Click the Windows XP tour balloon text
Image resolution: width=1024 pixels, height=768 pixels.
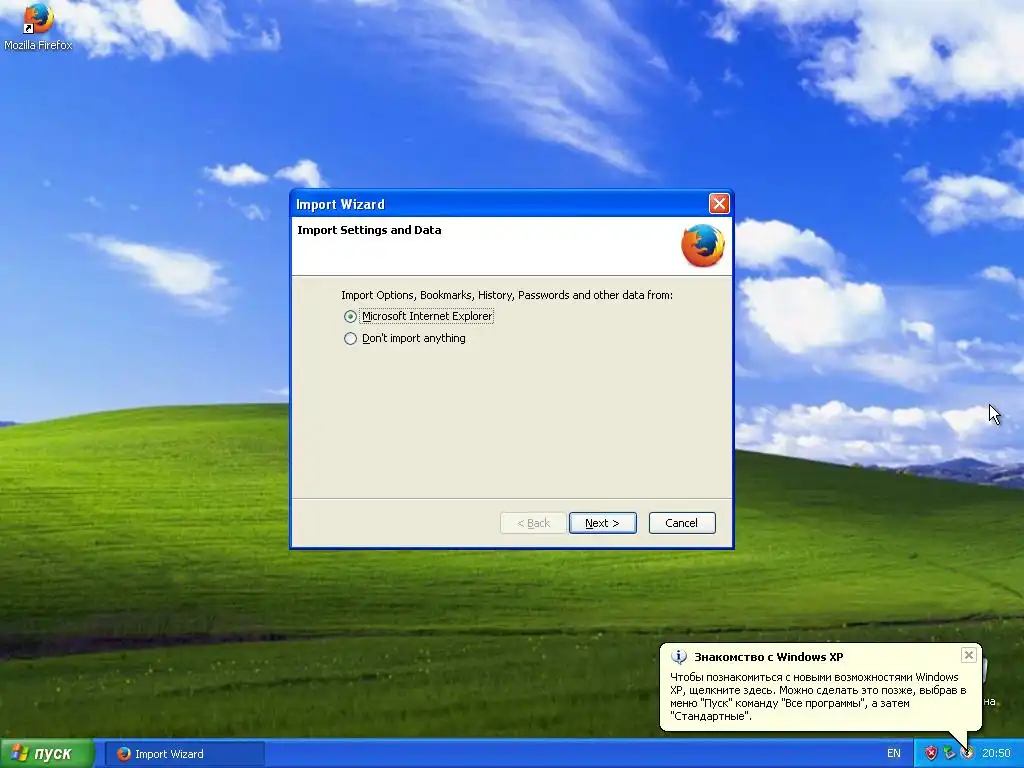[818, 697]
